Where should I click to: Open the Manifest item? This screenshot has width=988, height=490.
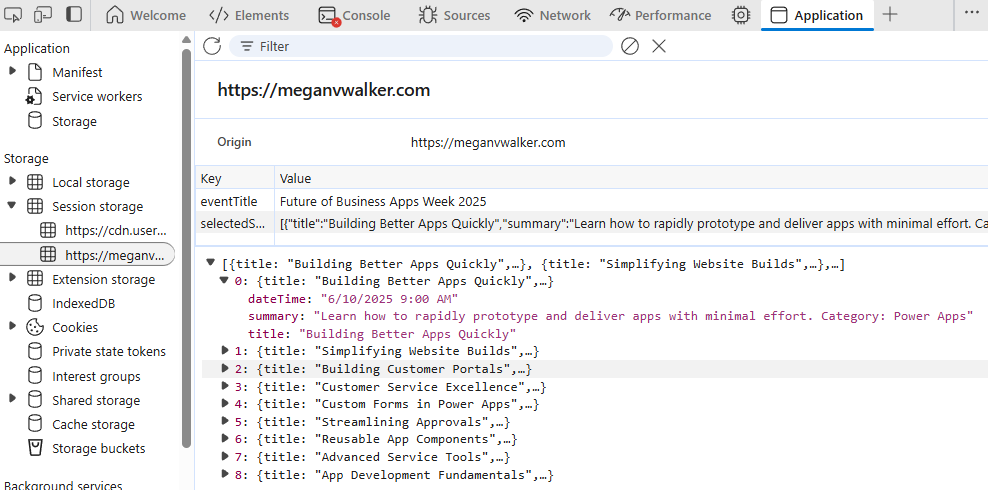tap(77, 73)
